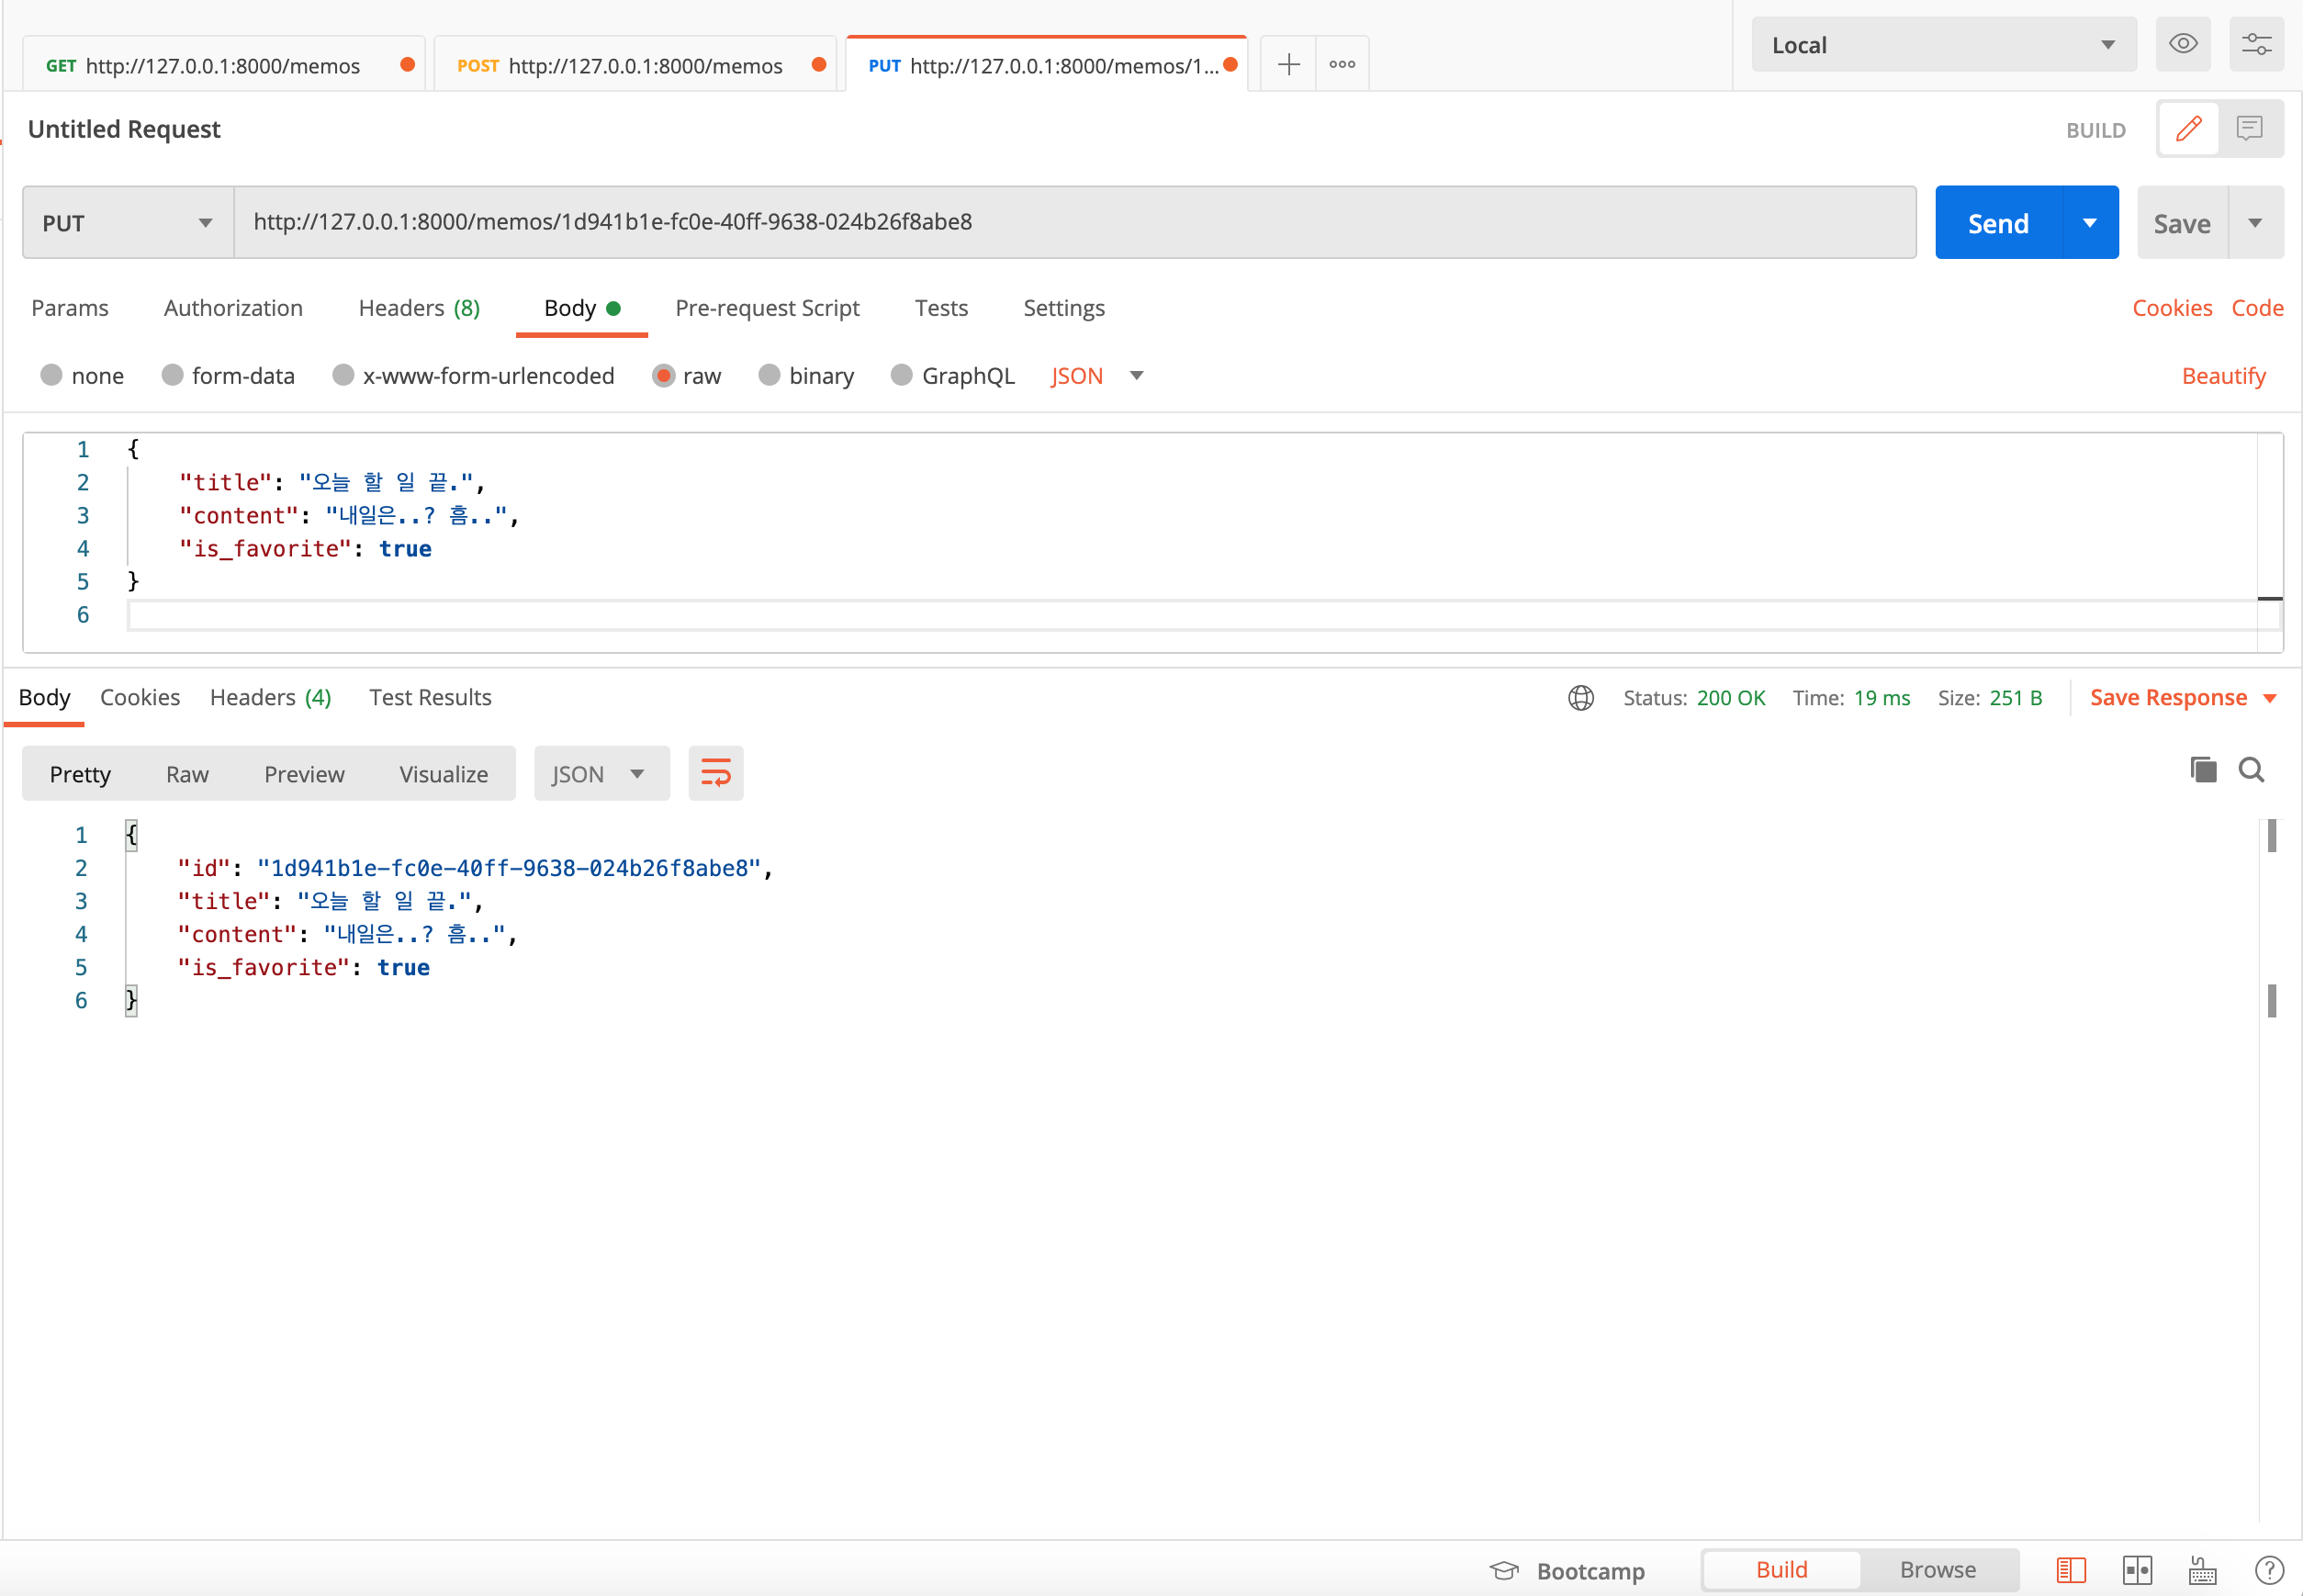
Task: Click the pencil edit mode icon
Action: pyautogui.click(x=2188, y=129)
